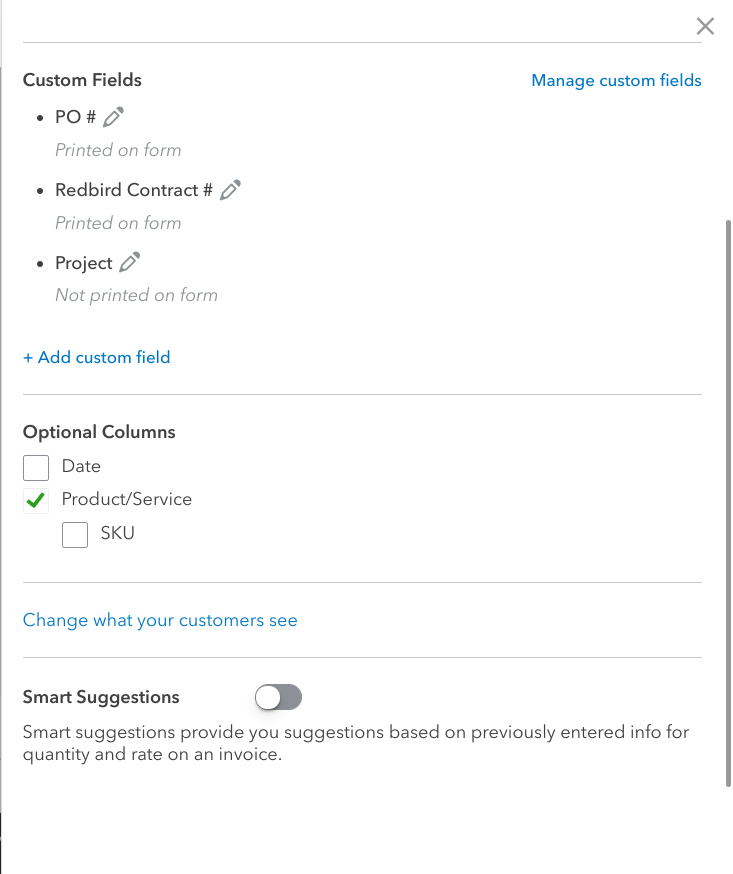The image size is (733, 874).
Task: Turn on Smart Suggestions switch
Action: click(x=278, y=697)
